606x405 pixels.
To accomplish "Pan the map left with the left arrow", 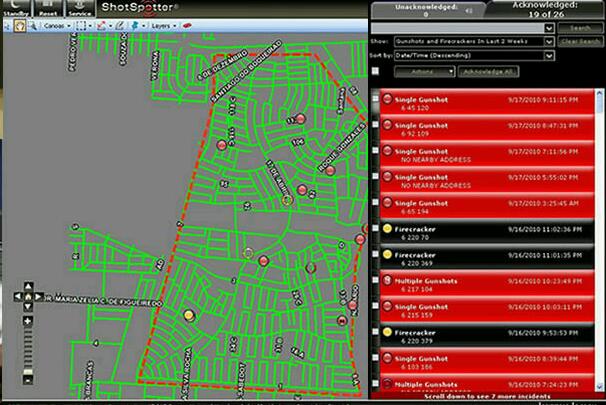I will pos(18,296).
